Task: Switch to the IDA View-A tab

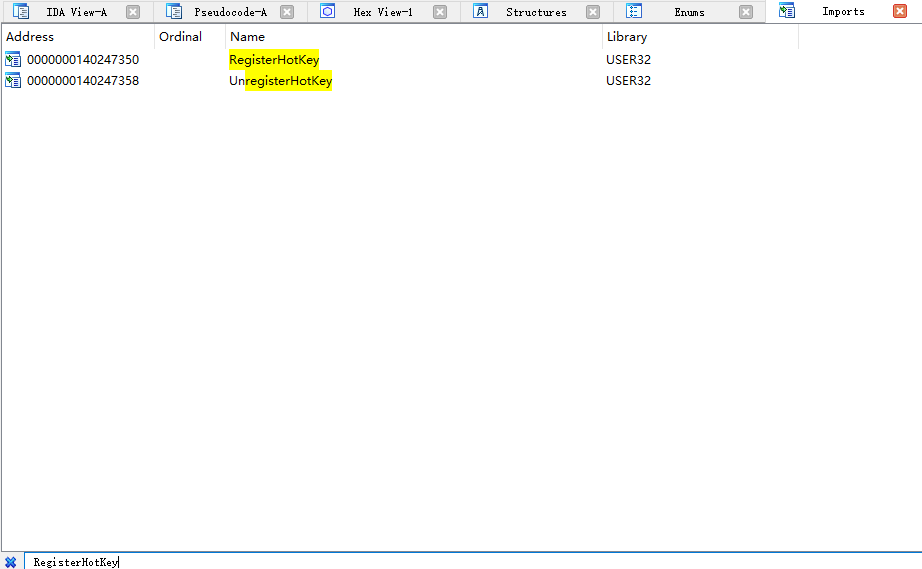Action: (x=76, y=12)
